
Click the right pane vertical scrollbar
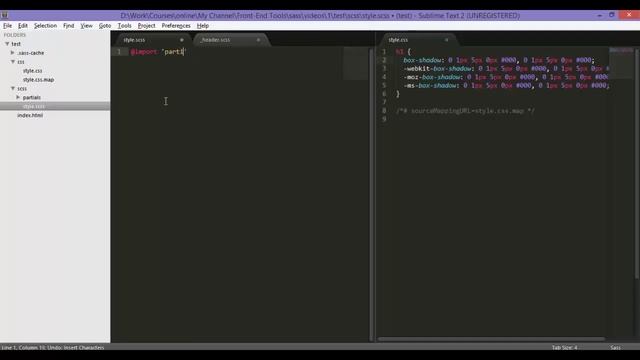[x=637, y=163]
